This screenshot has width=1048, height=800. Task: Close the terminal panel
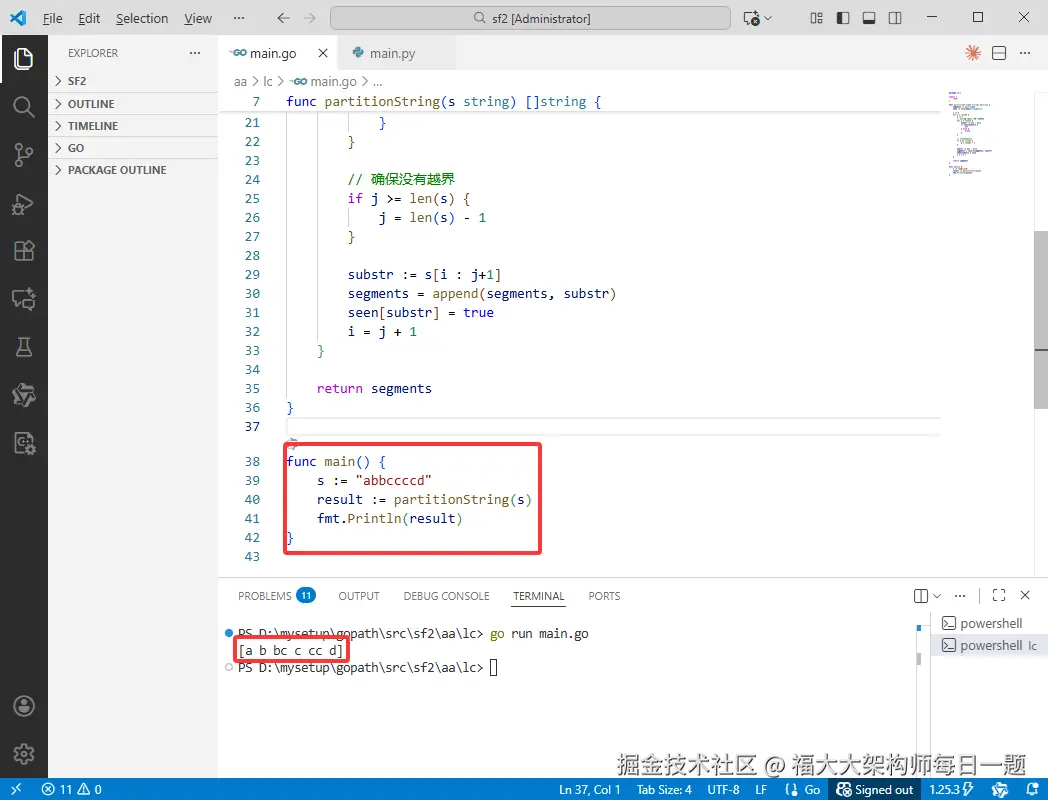[x=1025, y=595]
